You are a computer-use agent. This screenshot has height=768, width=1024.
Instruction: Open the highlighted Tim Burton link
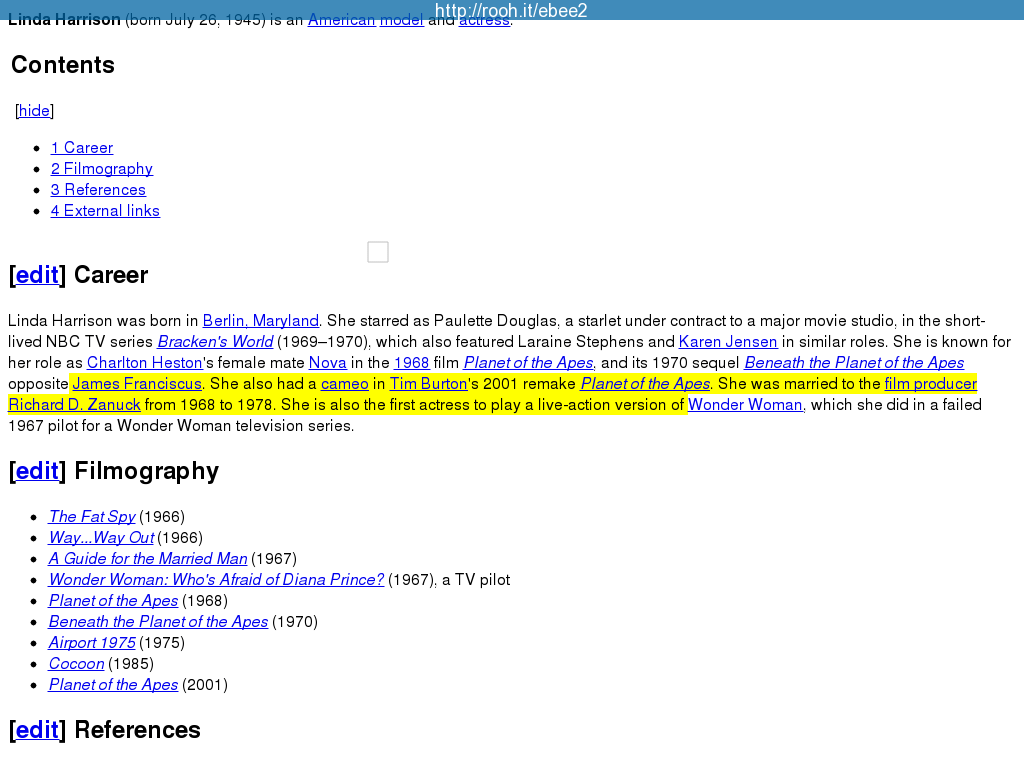(428, 384)
